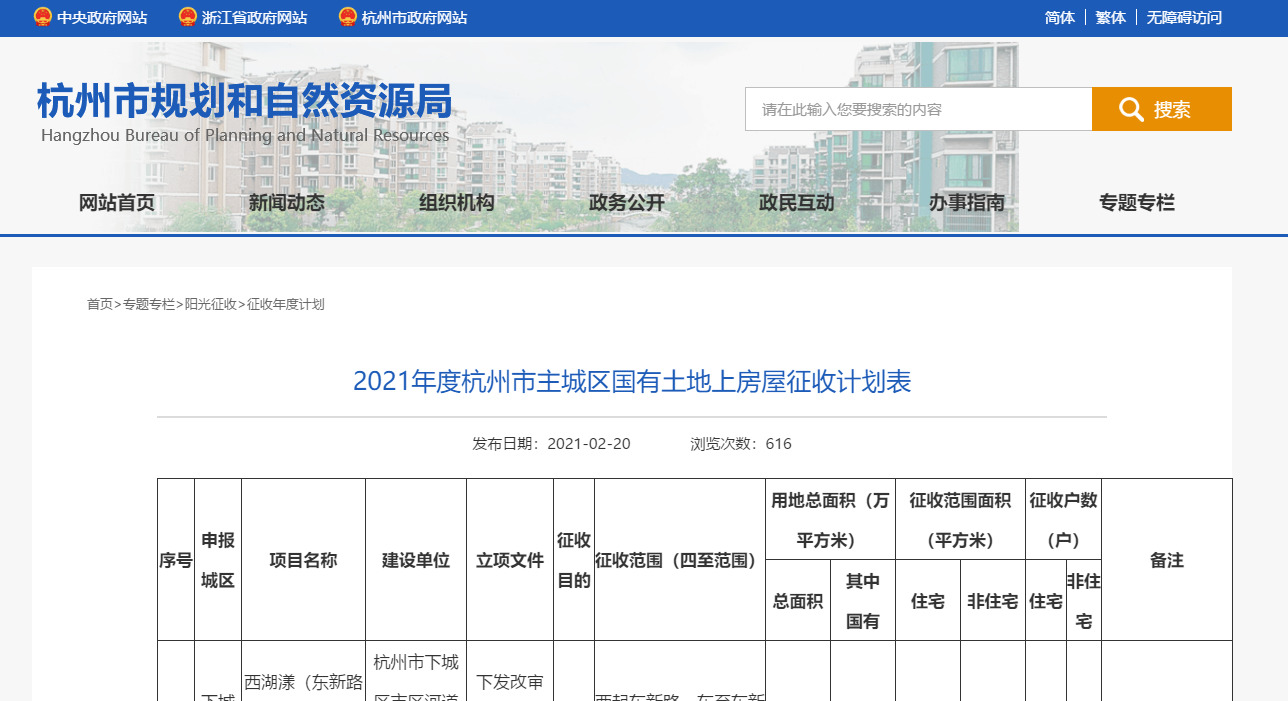Viewport: 1288px width, 701px height.
Task: Click the 备注 table header
Action: click(1167, 561)
